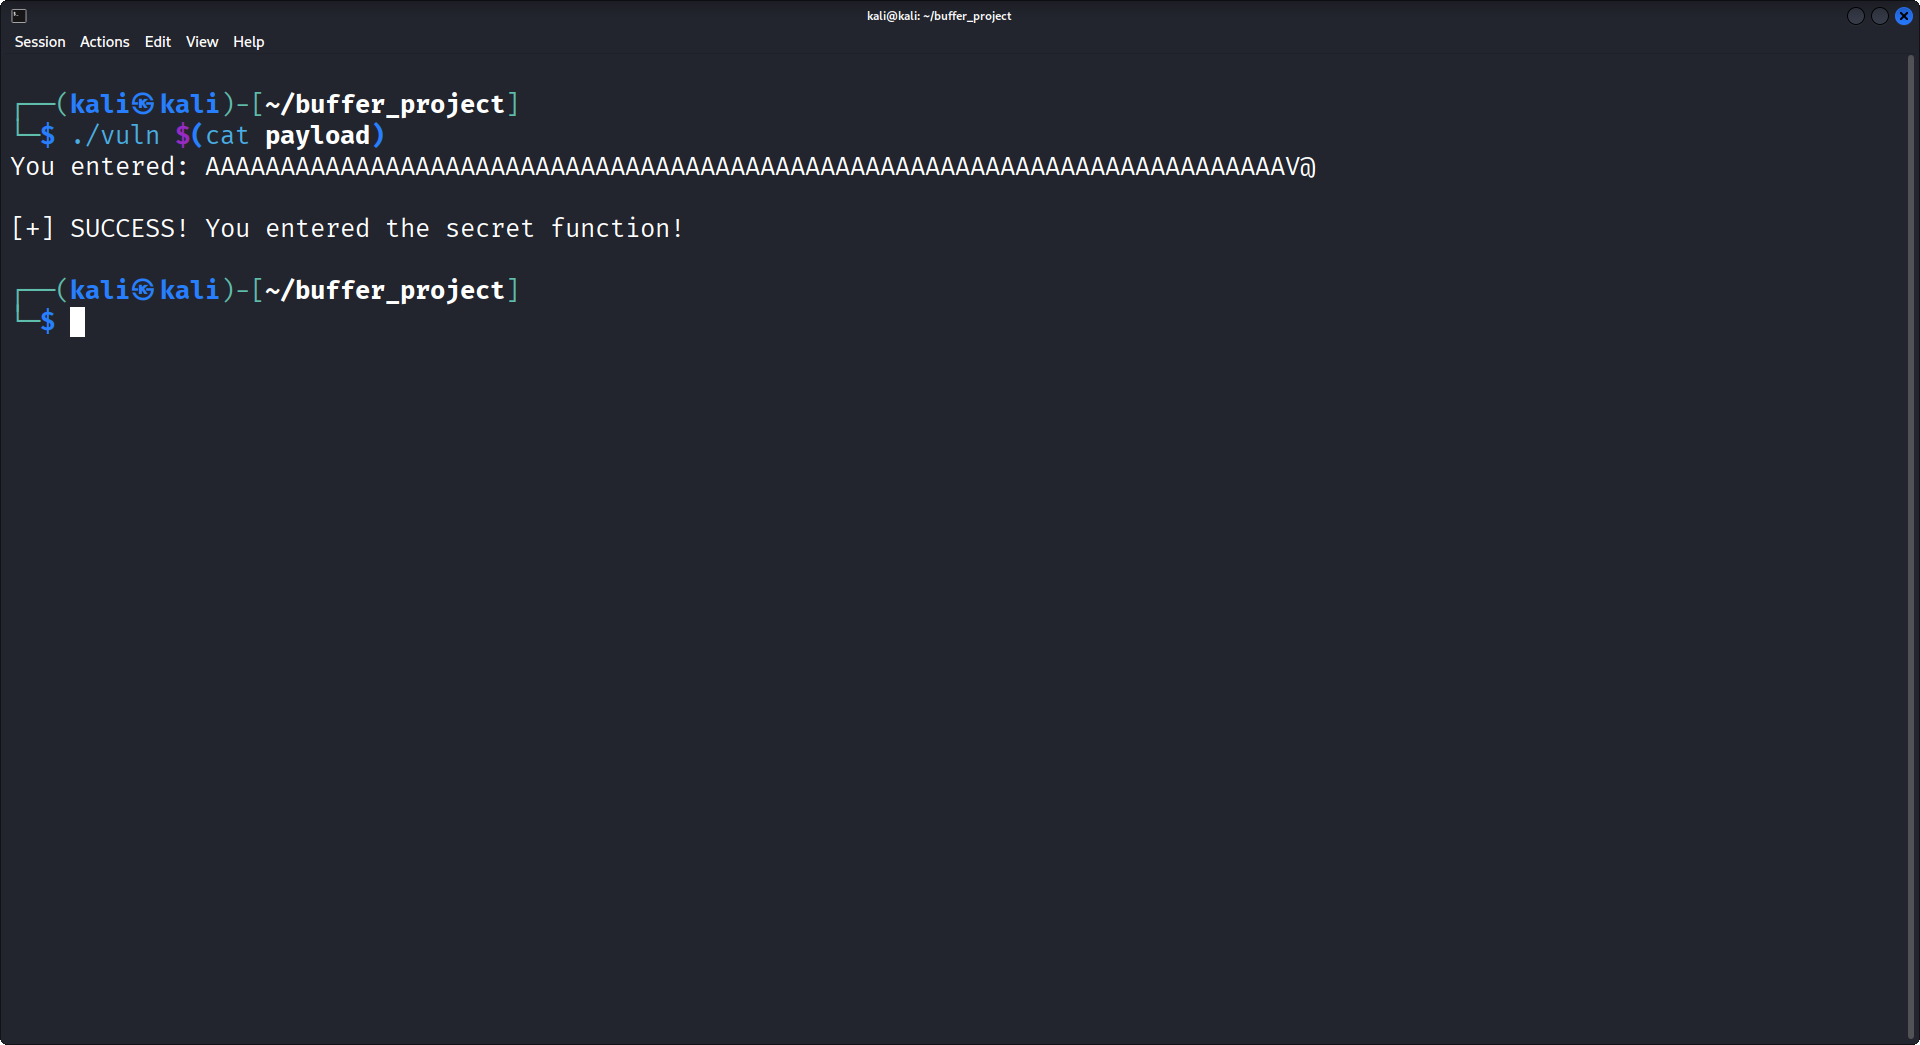Click the You entered output line
The height and width of the screenshot is (1045, 1920).
click(x=100, y=167)
